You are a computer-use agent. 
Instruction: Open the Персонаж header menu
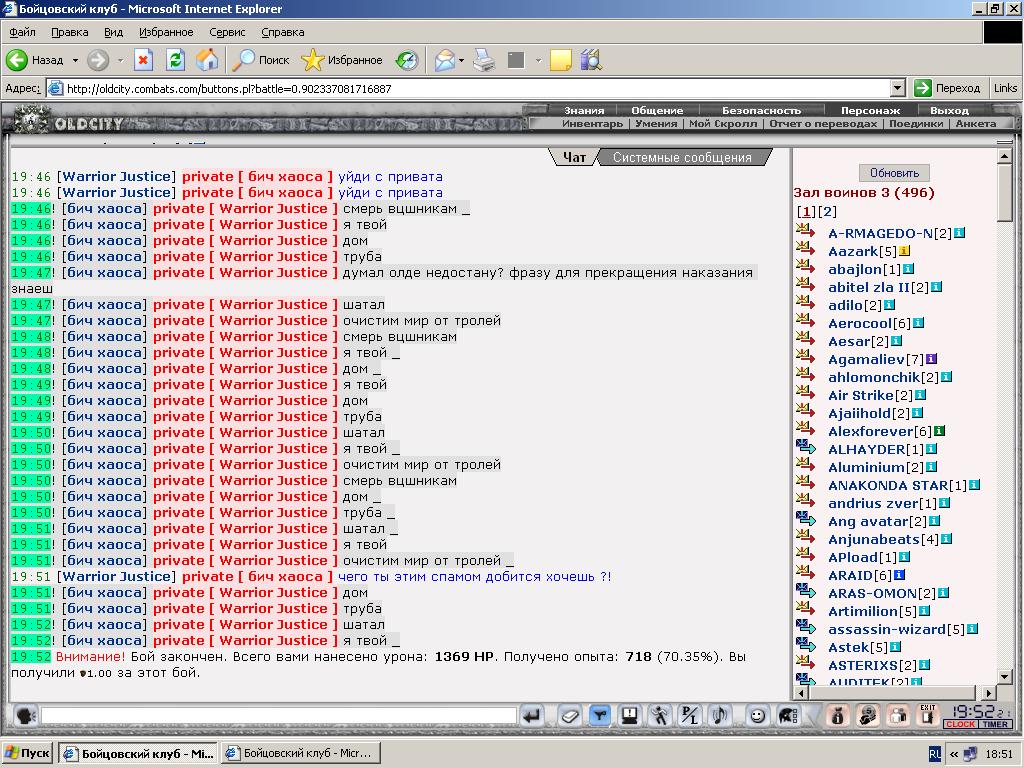870,110
